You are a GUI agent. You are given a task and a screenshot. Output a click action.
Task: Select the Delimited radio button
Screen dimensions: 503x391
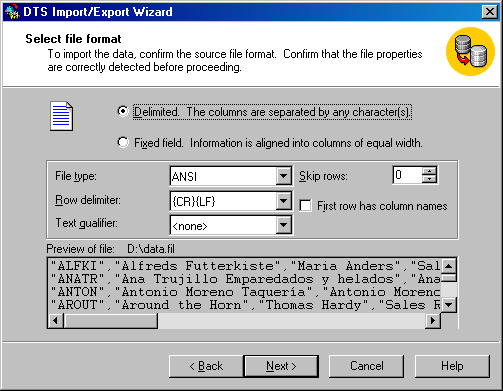point(123,111)
